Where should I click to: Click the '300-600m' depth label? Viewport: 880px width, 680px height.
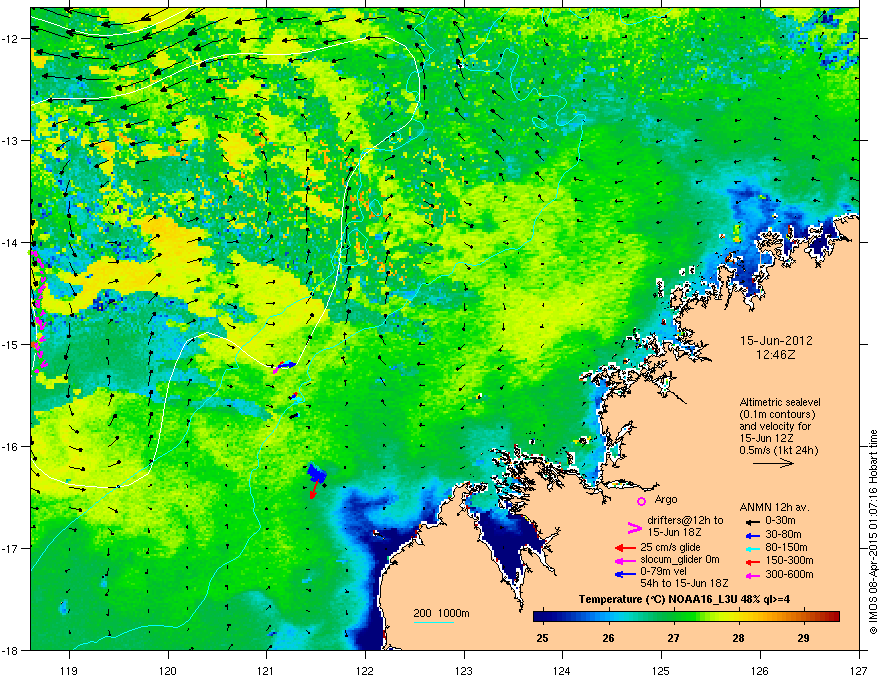(789, 575)
